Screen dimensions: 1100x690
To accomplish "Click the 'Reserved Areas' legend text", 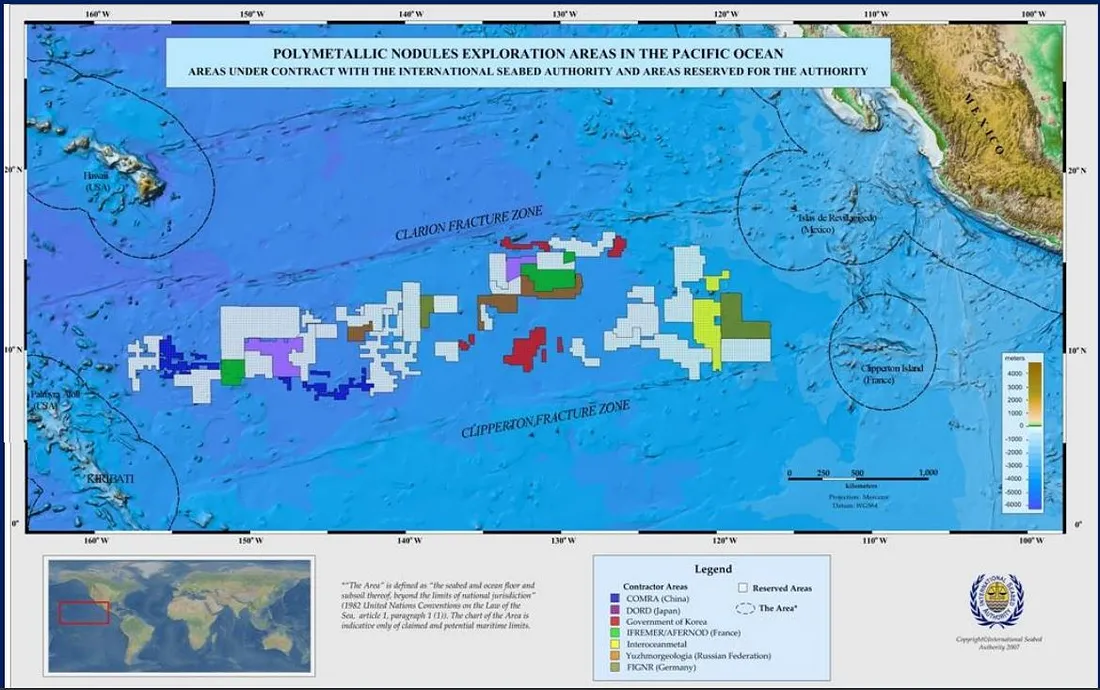I will [782, 588].
